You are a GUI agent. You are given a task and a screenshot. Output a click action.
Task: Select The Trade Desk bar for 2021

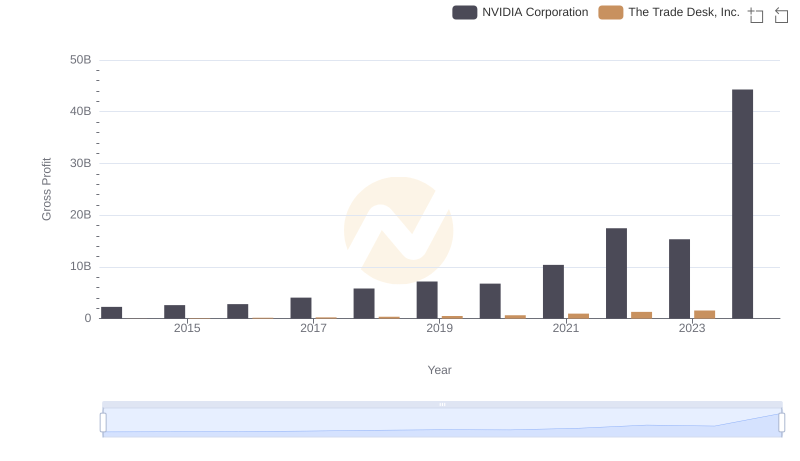[x=579, y=316]
